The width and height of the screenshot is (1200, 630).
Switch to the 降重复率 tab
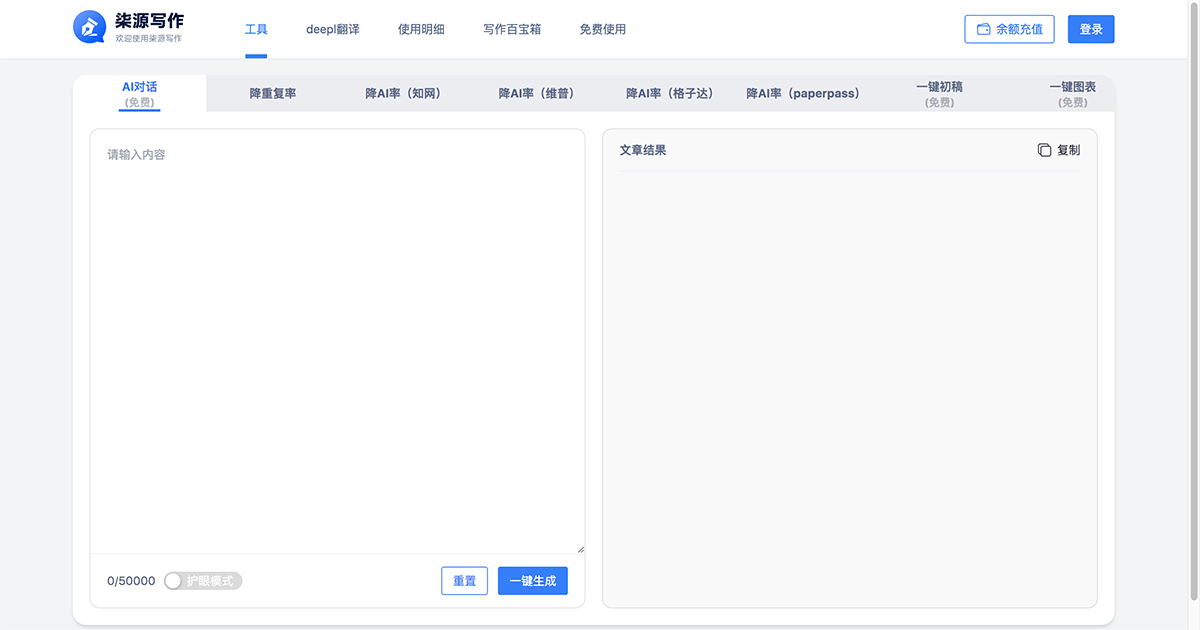273,94
